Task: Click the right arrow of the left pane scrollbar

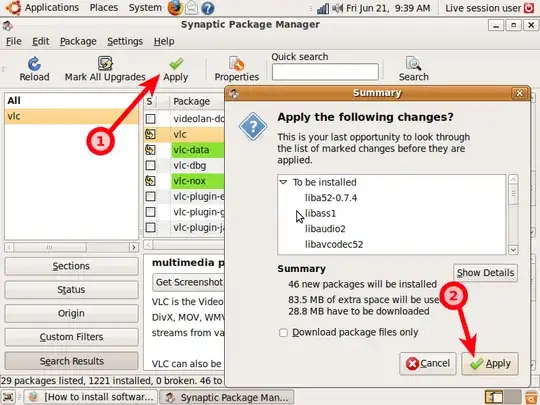Action: pyautogui.click(x=134, y=247)
